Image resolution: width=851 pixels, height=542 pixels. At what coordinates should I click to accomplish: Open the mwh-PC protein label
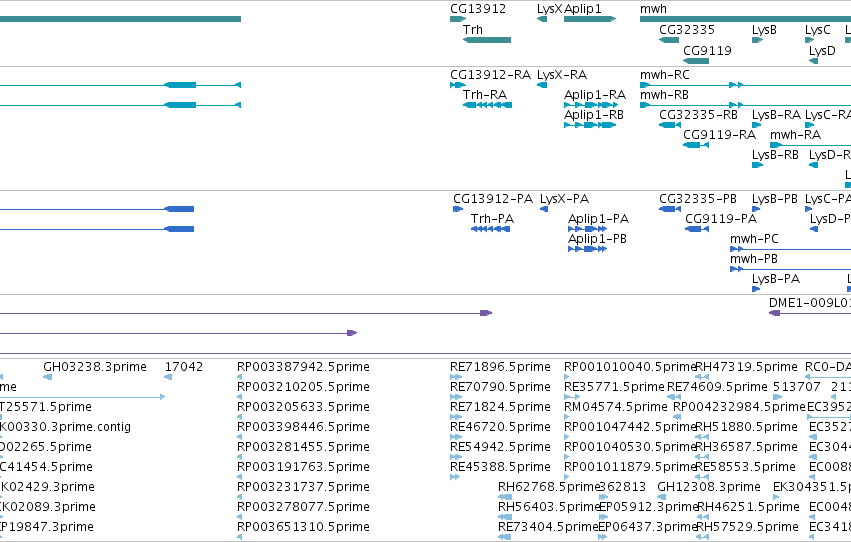click(754, 239)
